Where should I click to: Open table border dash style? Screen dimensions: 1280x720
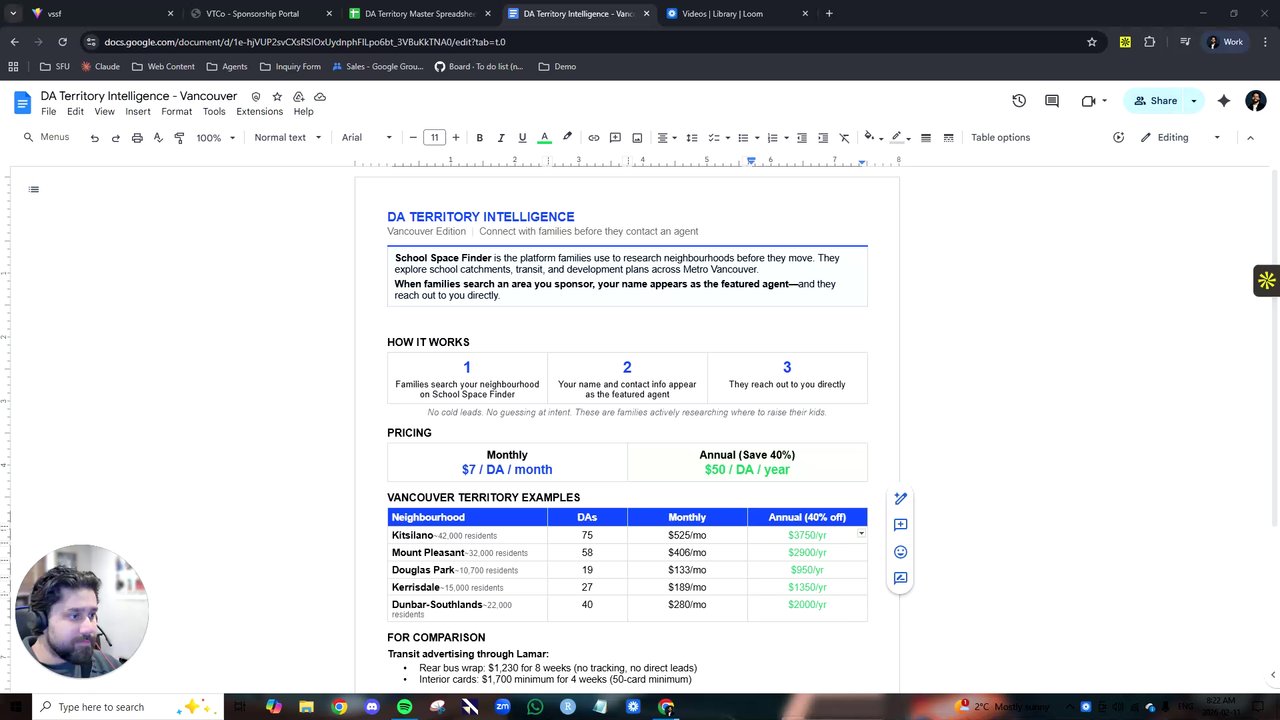click(948, 138)
